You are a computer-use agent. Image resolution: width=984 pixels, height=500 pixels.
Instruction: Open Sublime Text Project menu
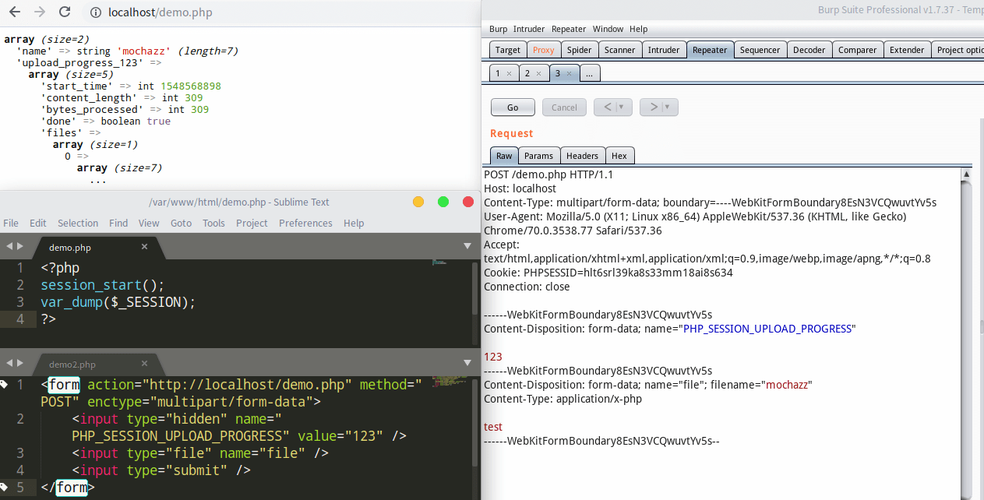(x=252, y=223)
